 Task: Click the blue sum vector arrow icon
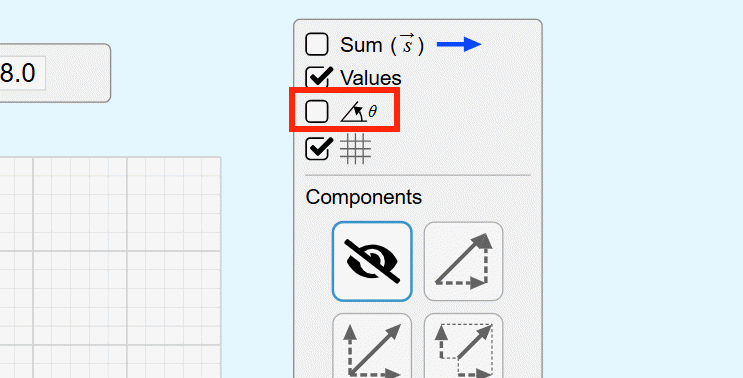(459, 45)
